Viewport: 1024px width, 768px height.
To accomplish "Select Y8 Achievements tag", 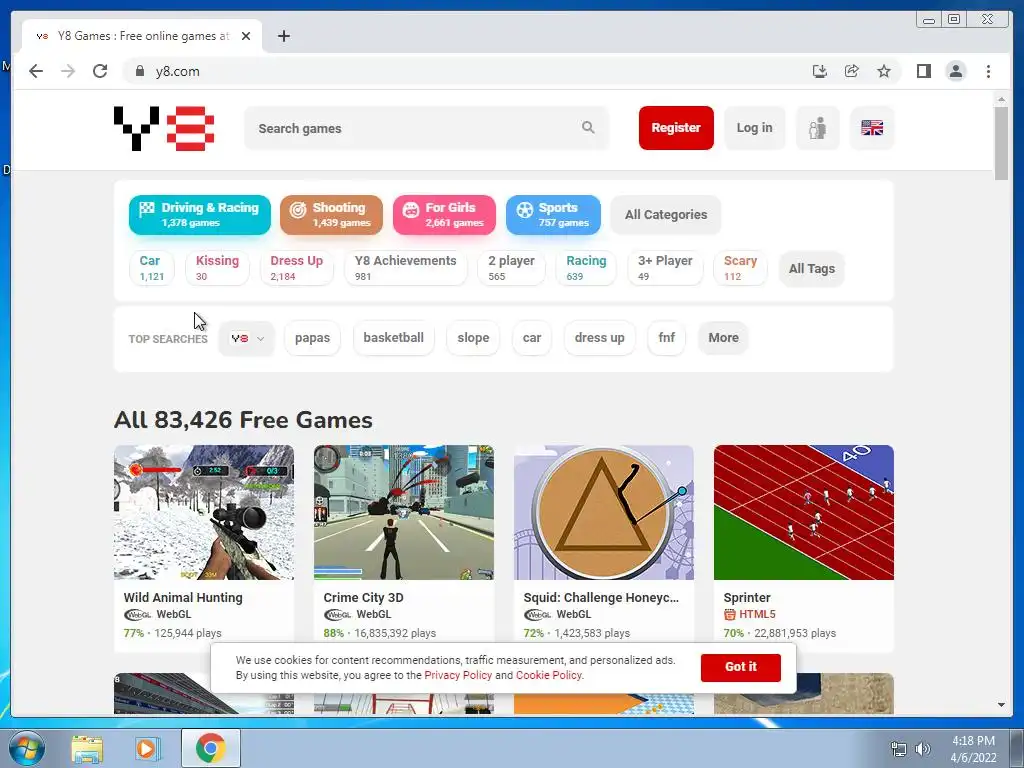I will click(406, 268).
